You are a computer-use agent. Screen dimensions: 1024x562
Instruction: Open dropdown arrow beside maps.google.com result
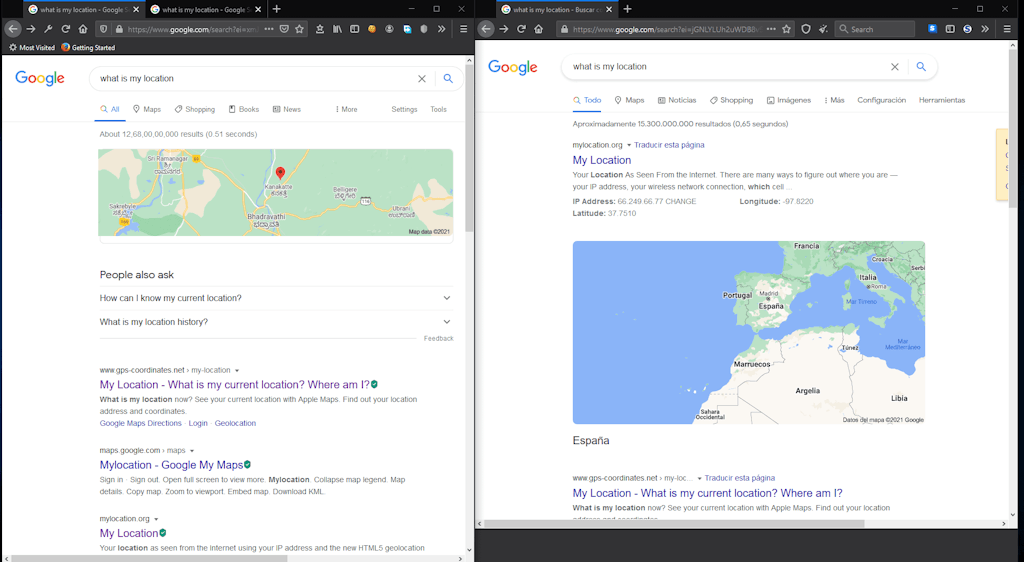[x=192, y=451]
